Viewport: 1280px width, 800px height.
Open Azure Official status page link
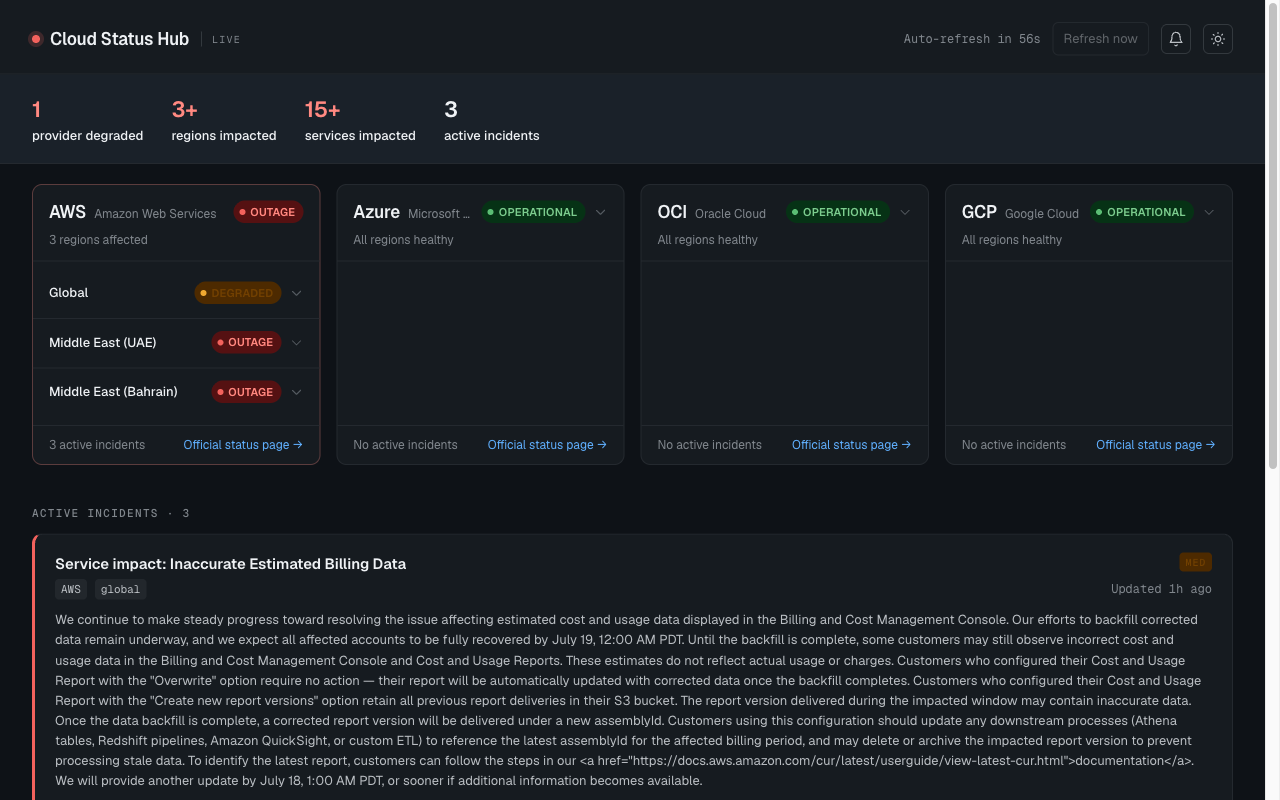click(x=547, y=445)
